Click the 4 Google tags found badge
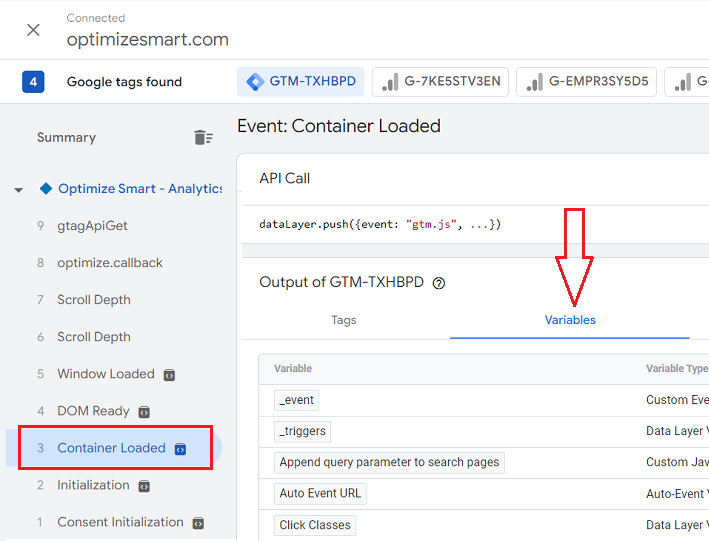This screenshot has height=541, width=709. click(x=33, y=82)
